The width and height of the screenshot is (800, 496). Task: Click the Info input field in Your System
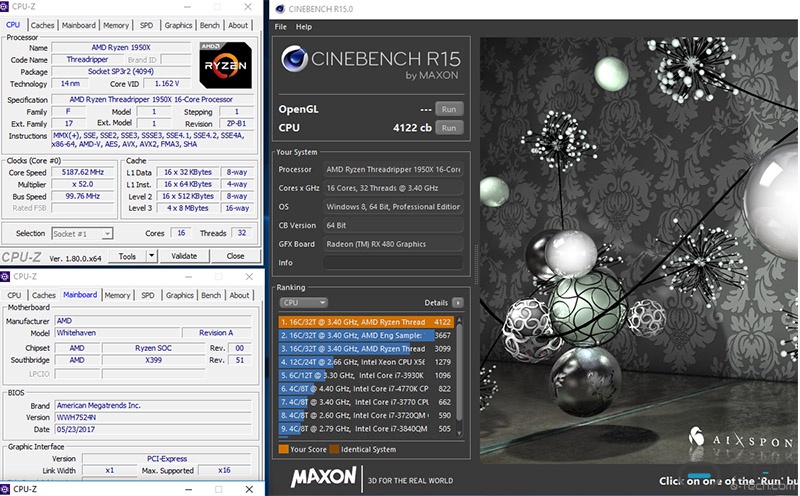pos(390,262)
